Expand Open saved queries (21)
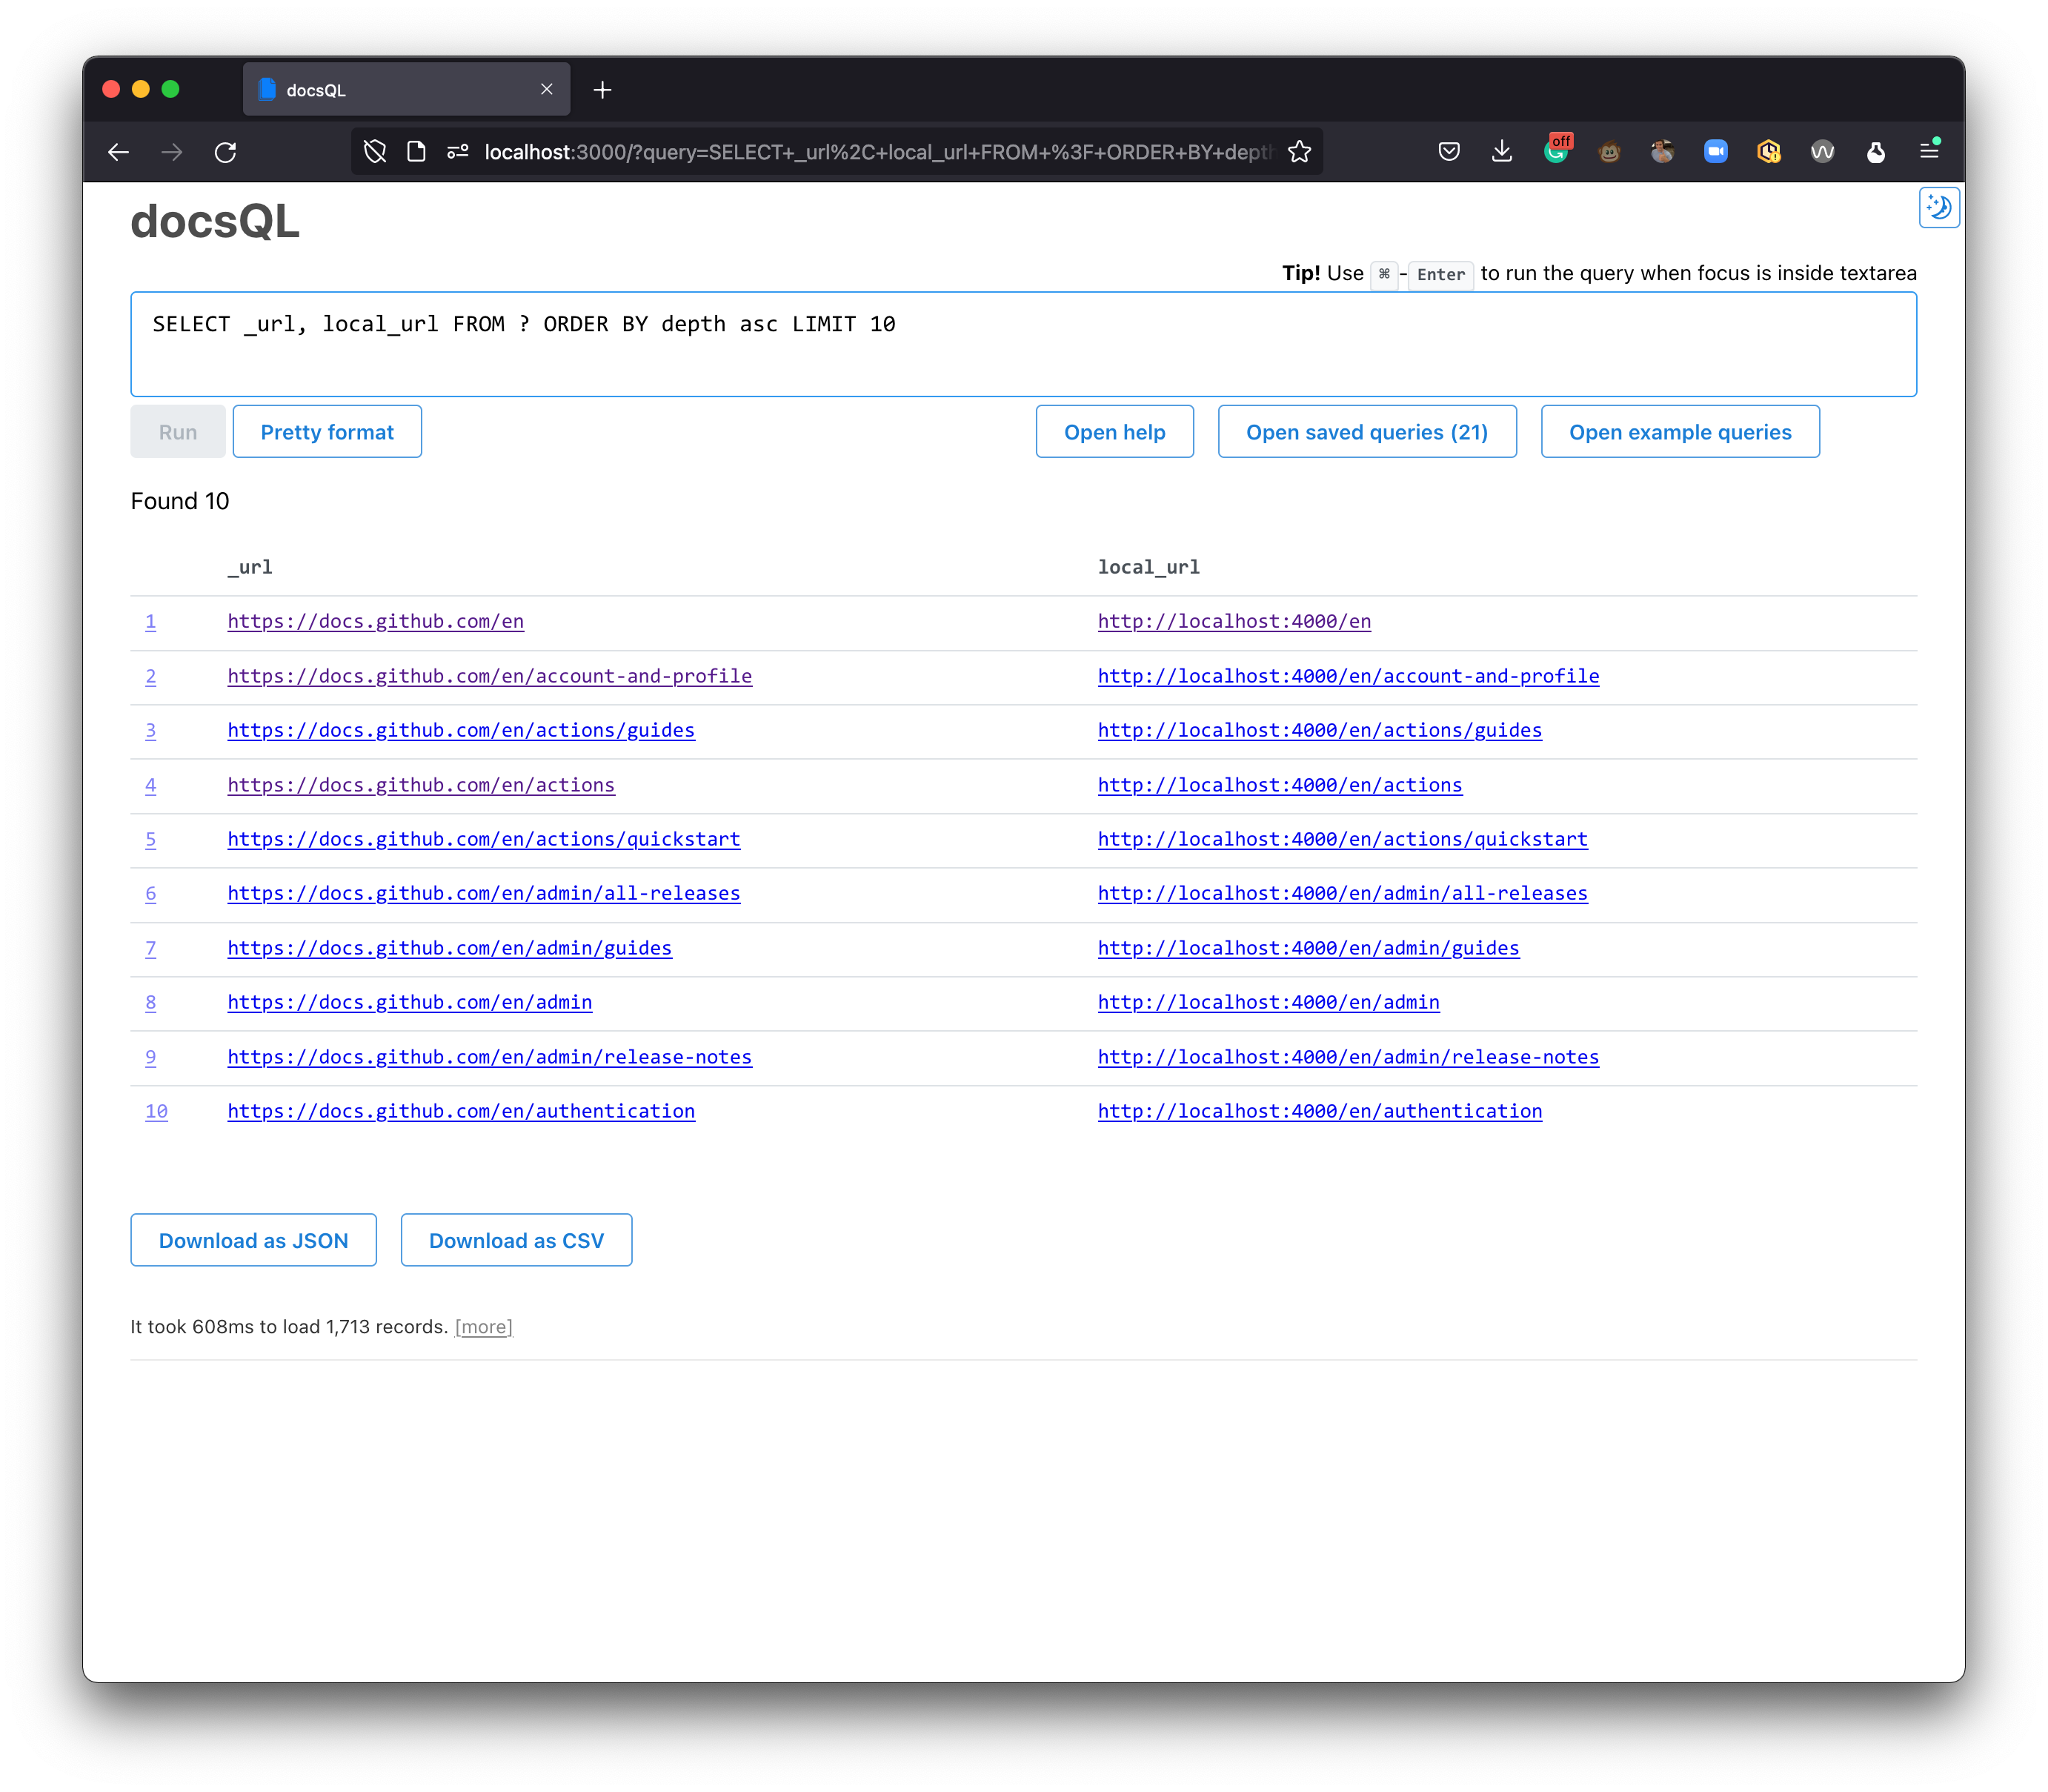The height and width of the screenshot is (1792, 2048). (x=1366, y=432)
